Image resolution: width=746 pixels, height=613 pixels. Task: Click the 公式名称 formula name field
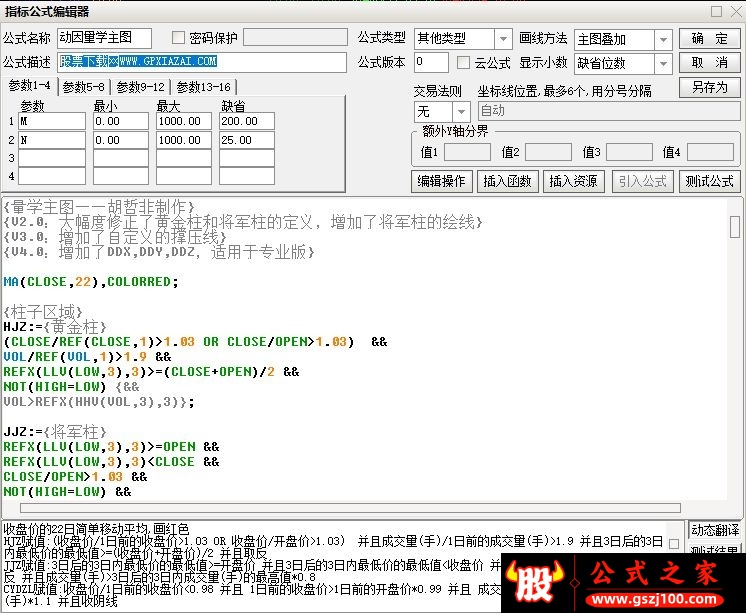tap(104, 38)
